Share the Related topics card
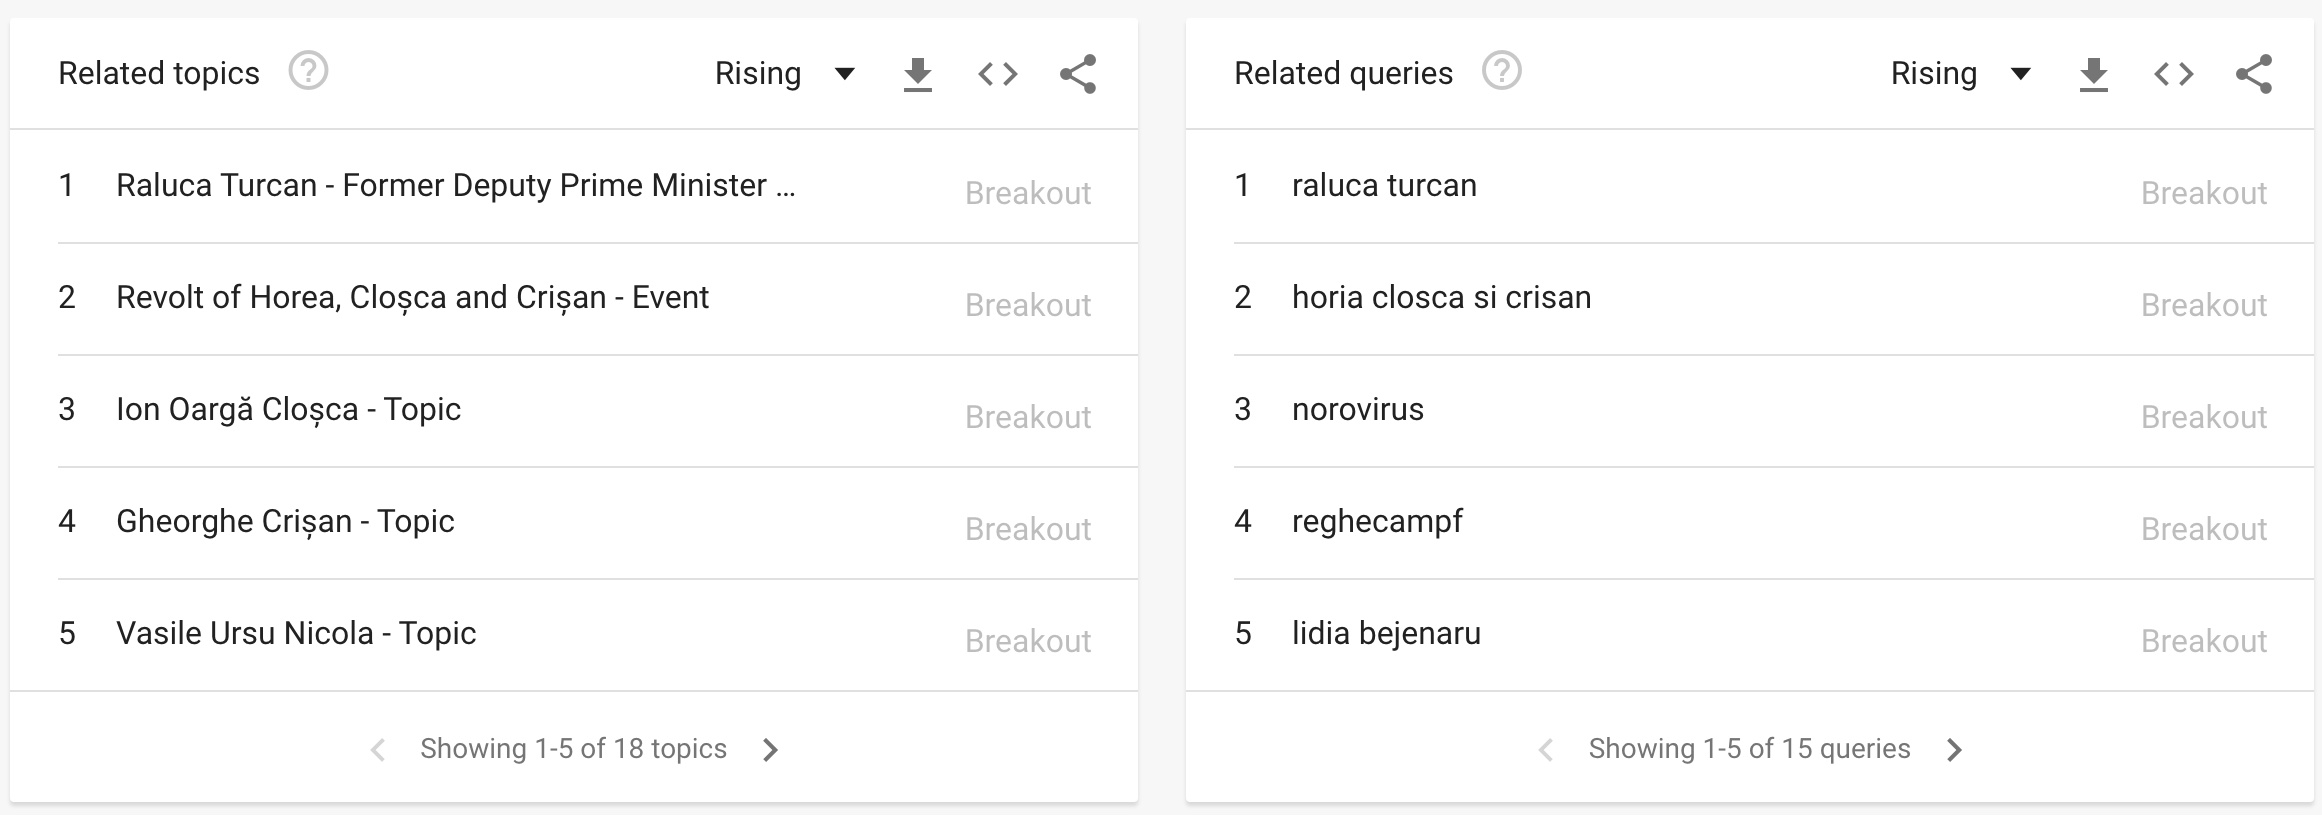The width and height of the screenshot is (2322, 815). tap(1077, 74)
